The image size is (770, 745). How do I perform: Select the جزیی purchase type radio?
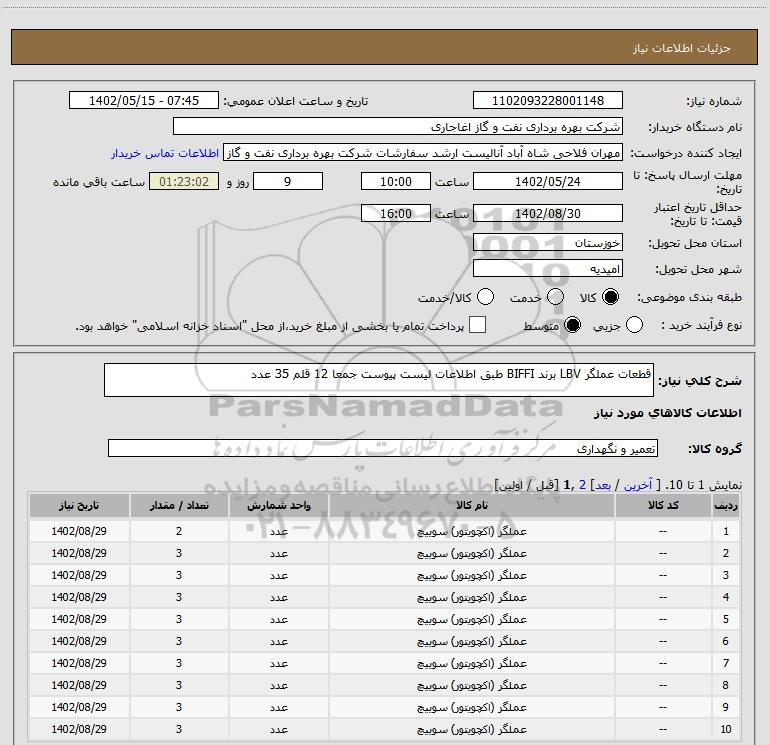[634, 325]
